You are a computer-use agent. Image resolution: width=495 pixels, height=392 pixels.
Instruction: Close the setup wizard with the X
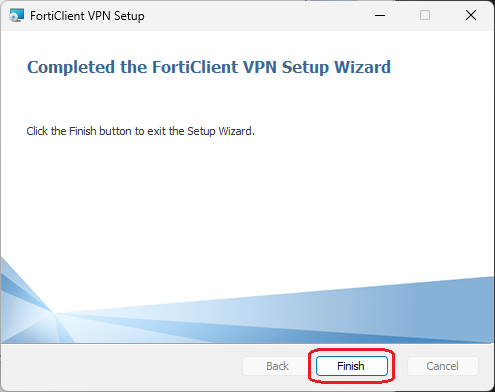(x=471, y=15)
